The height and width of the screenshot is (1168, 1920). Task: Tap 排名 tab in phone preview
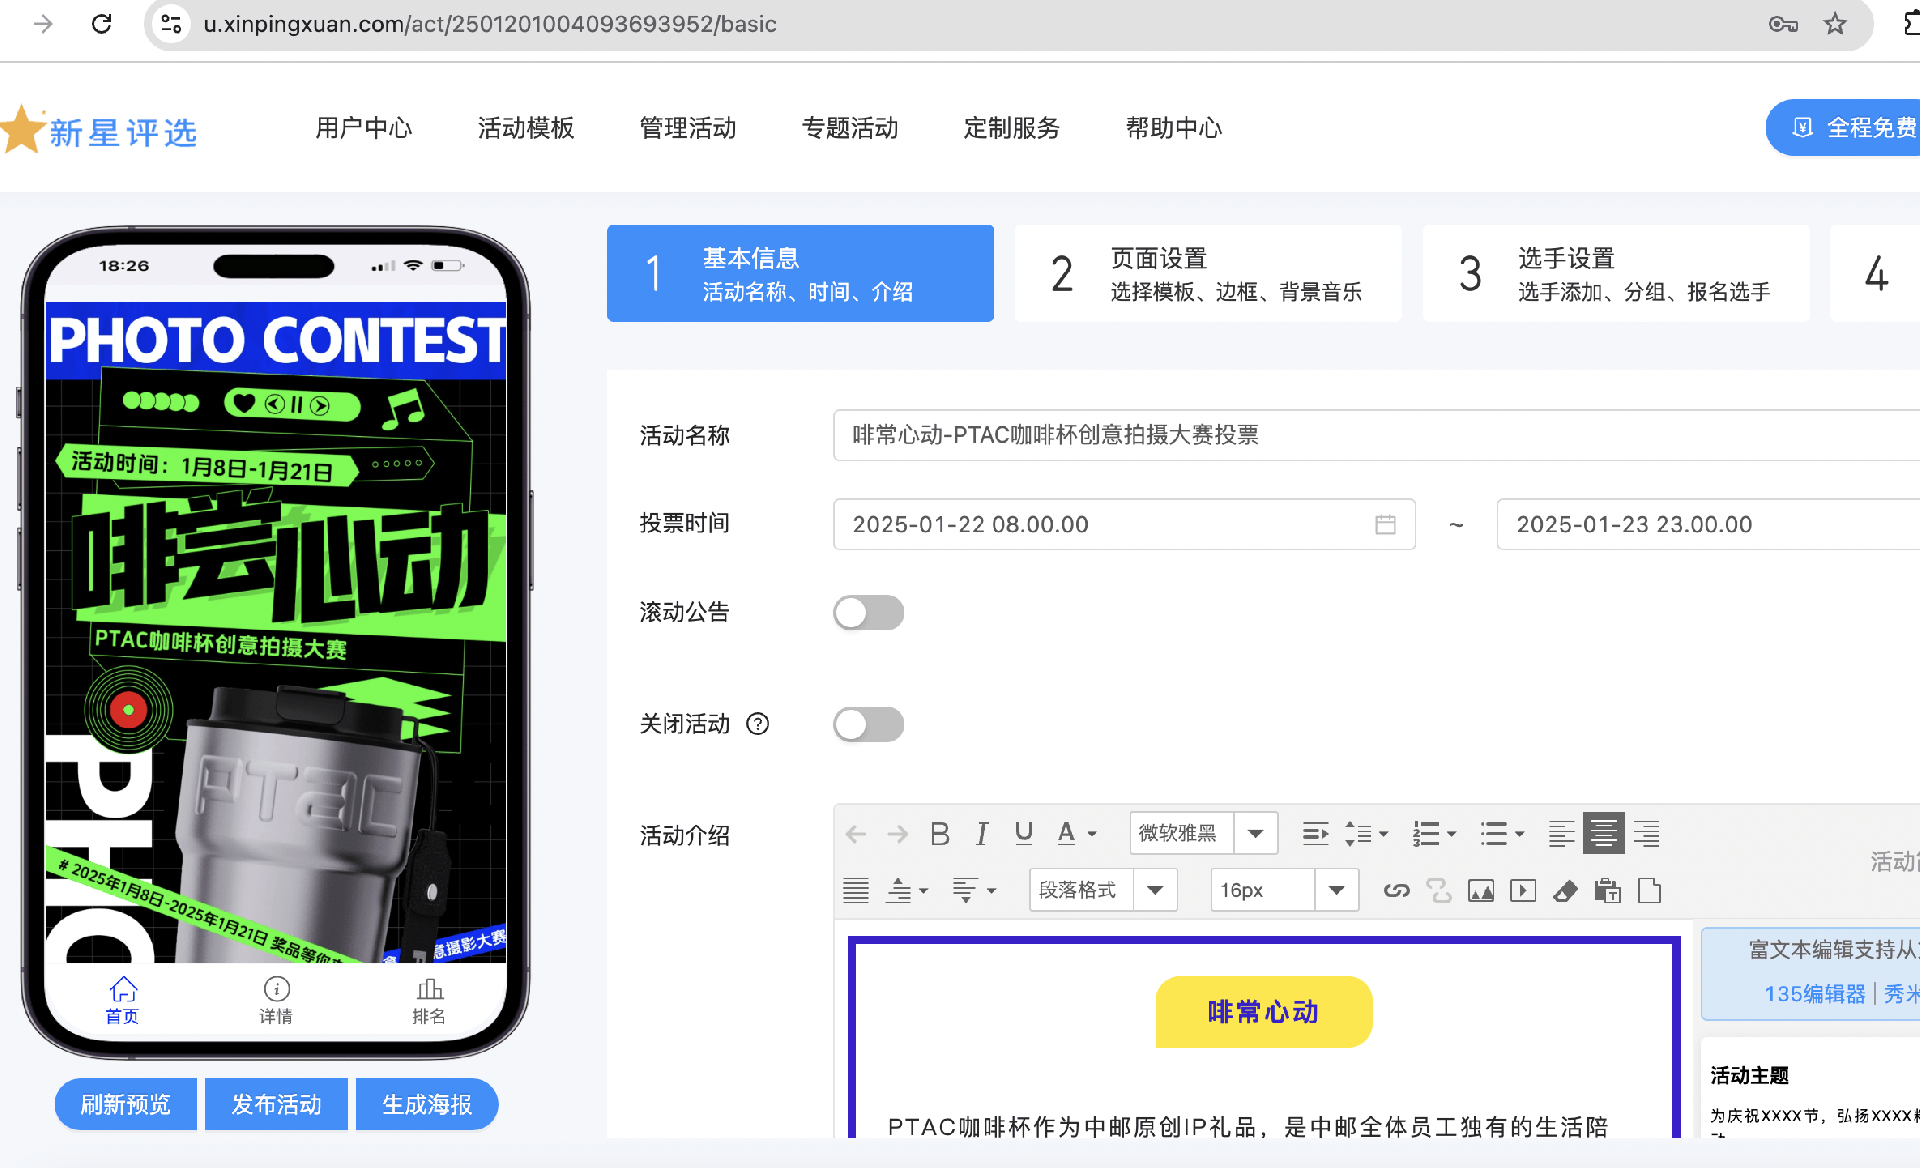tap(429, 1000)
